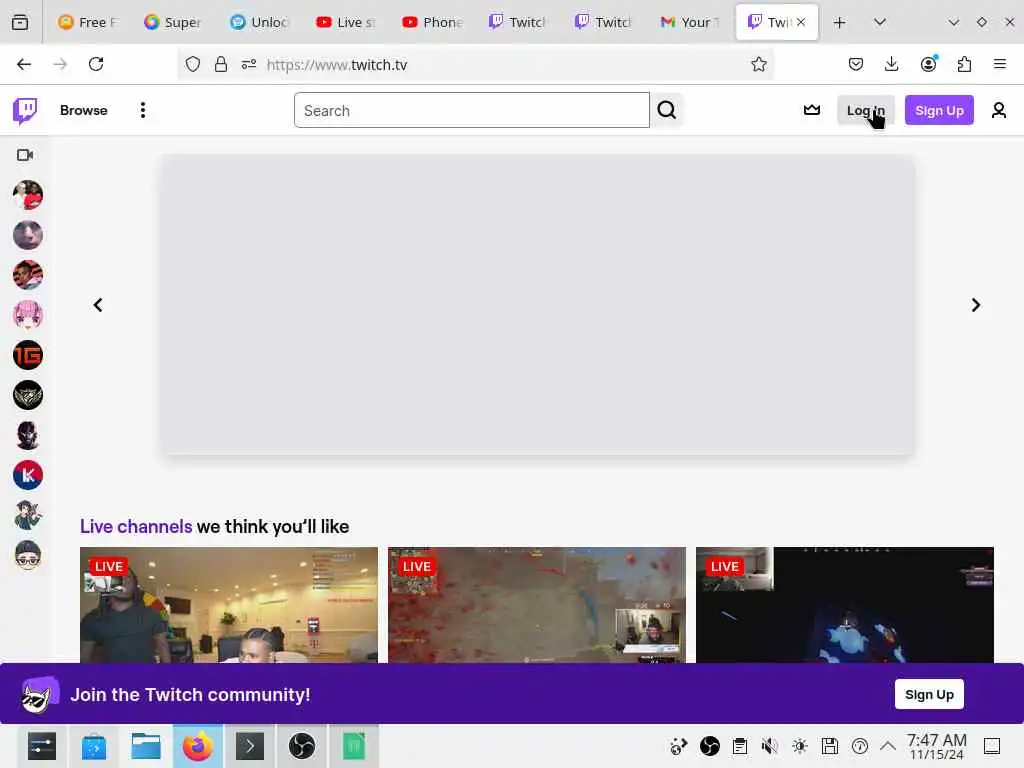Toggle the muted volume tray icon
This screenshot has width=1024, height=768.
point(770,746)
